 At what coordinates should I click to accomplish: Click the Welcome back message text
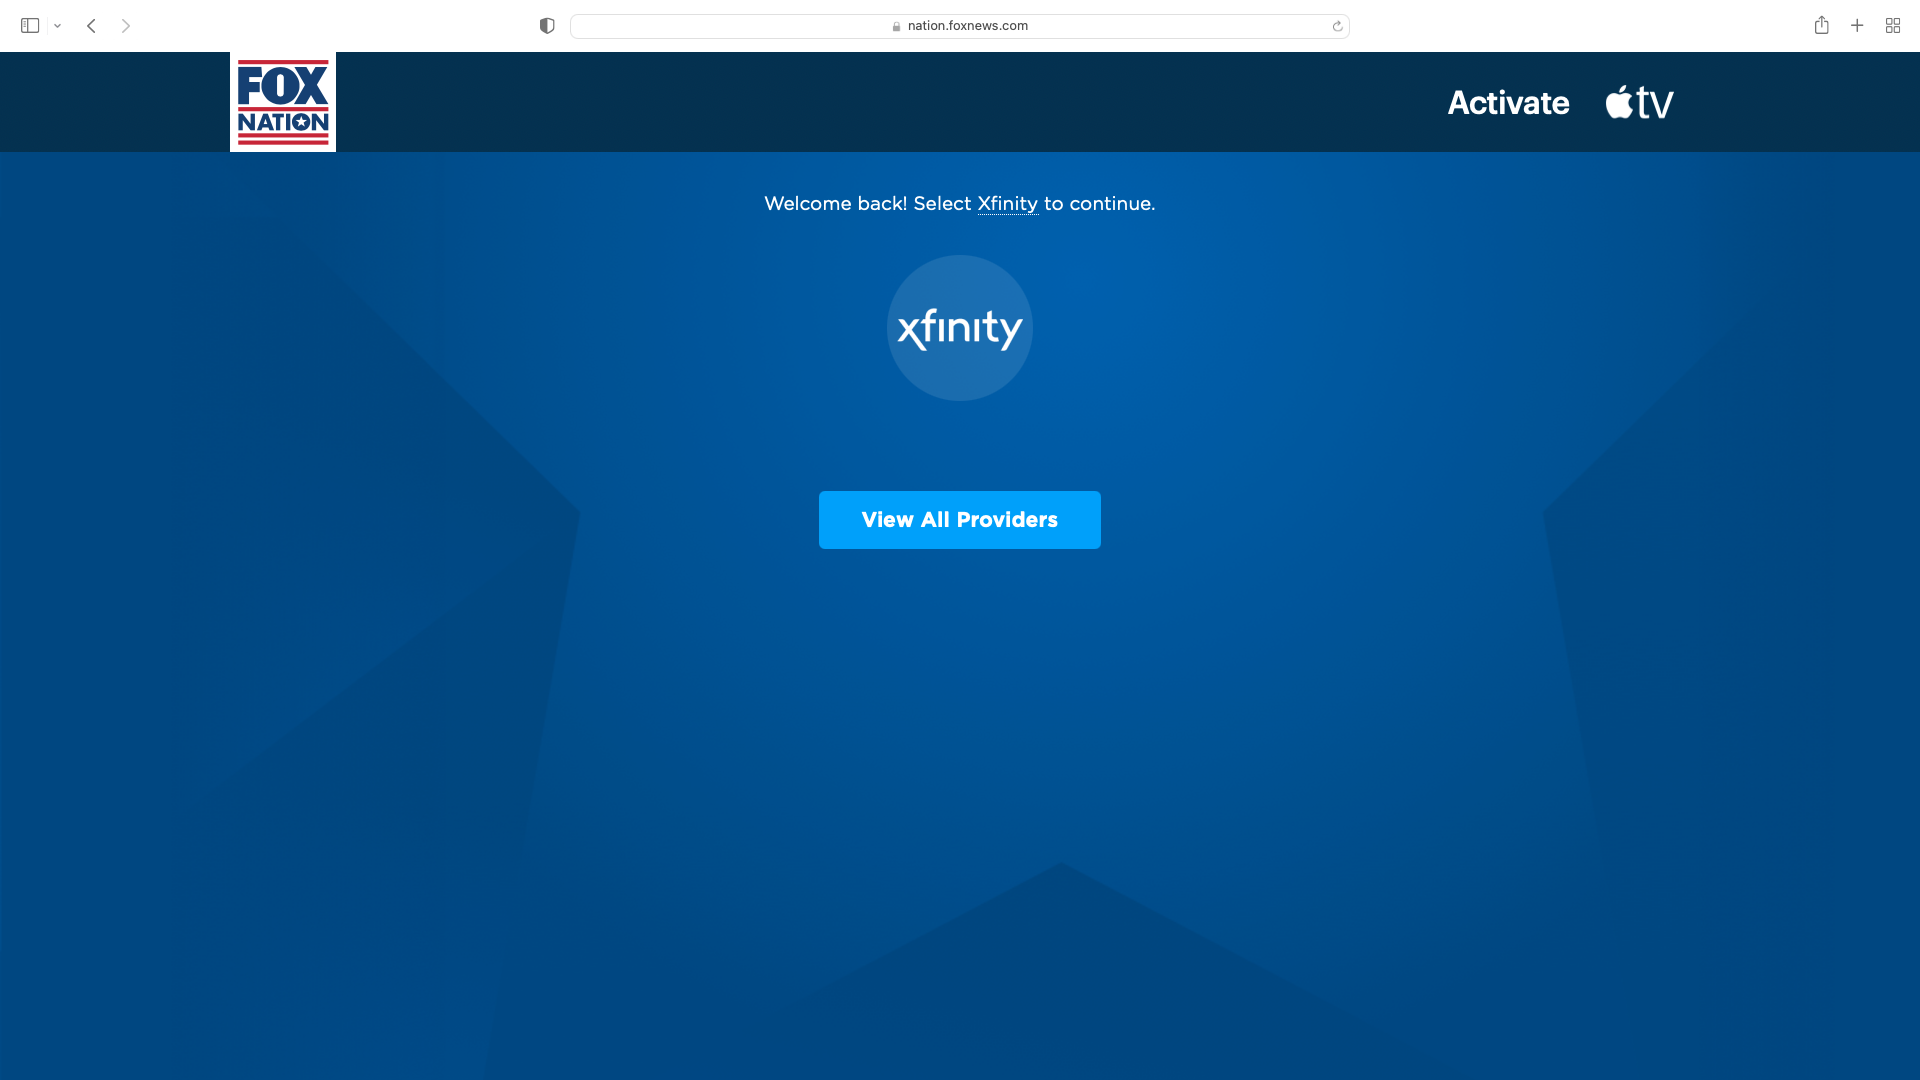960,204
